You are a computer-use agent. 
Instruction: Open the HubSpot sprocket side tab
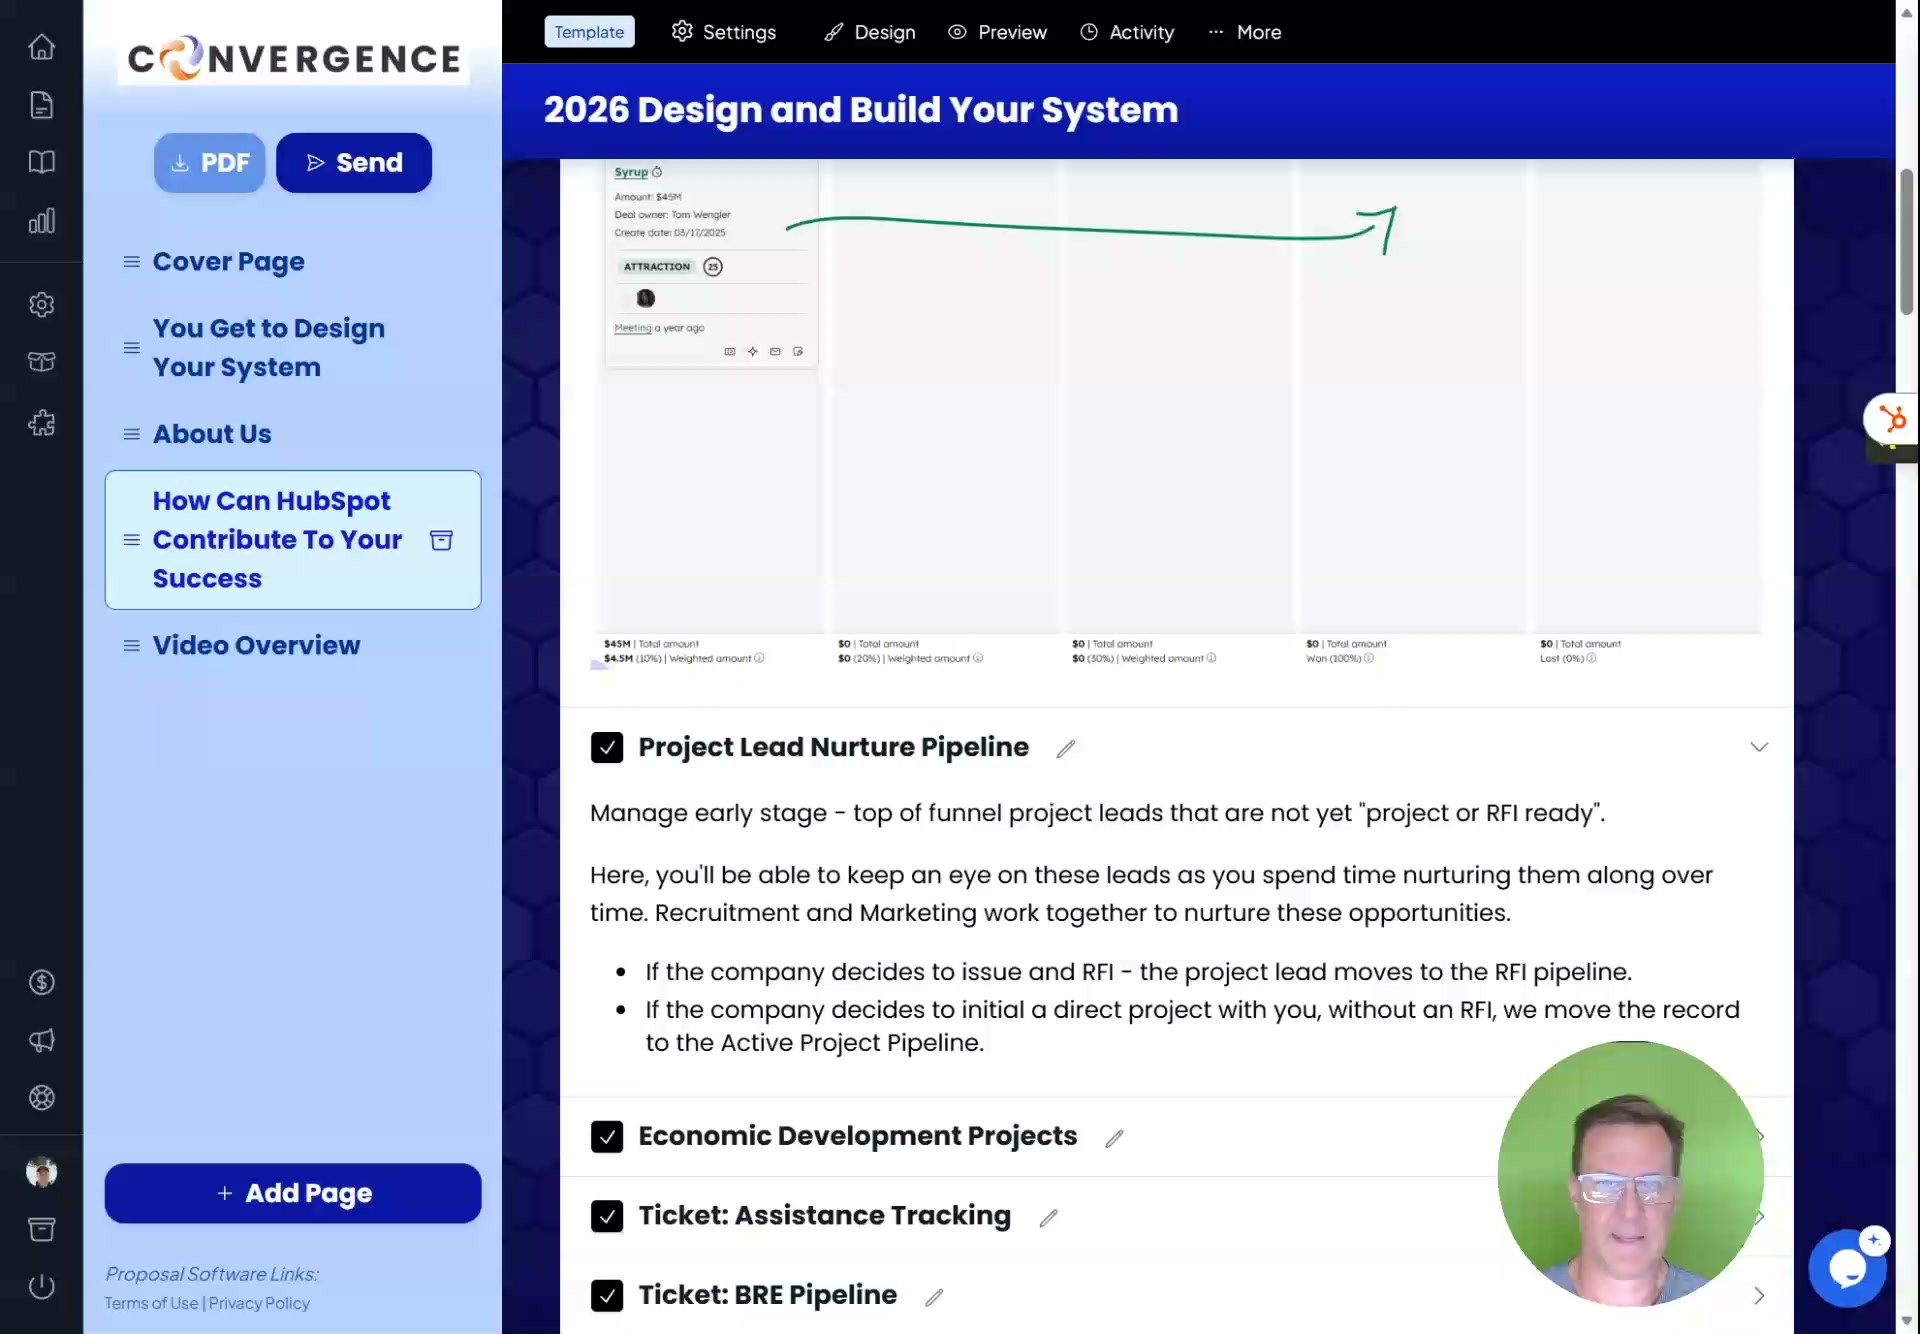(1891, 418)
